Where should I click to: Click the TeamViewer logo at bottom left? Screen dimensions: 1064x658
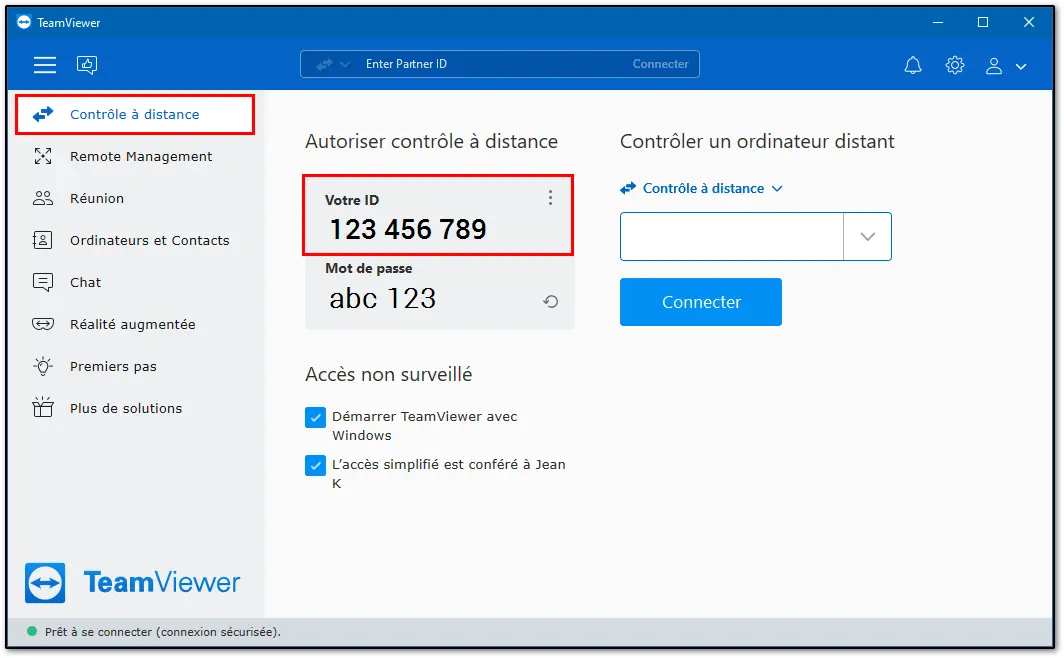pyautogui.click(x=133, y=583)
